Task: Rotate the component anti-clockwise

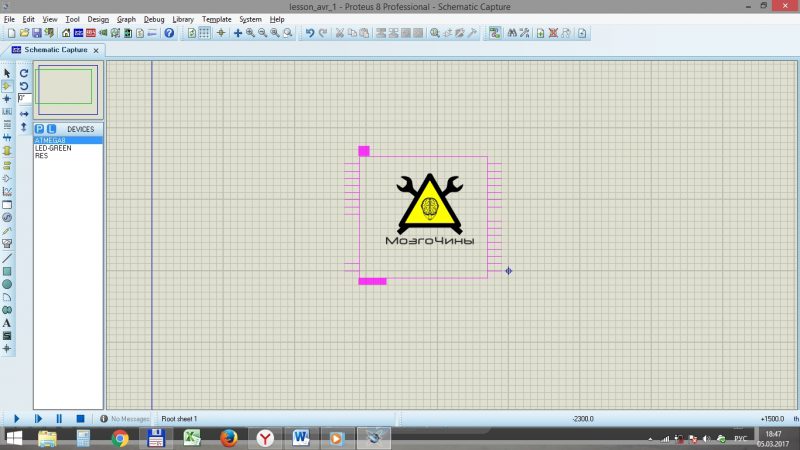Action: 24,86
